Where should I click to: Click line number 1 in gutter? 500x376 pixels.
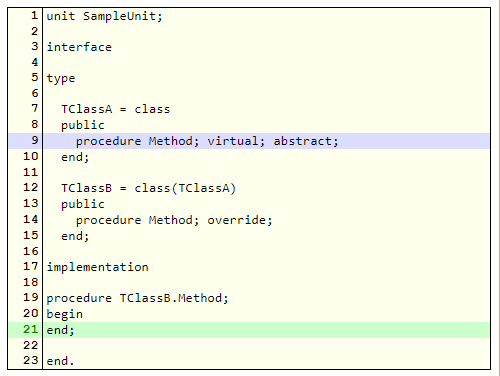click(35, 15)
